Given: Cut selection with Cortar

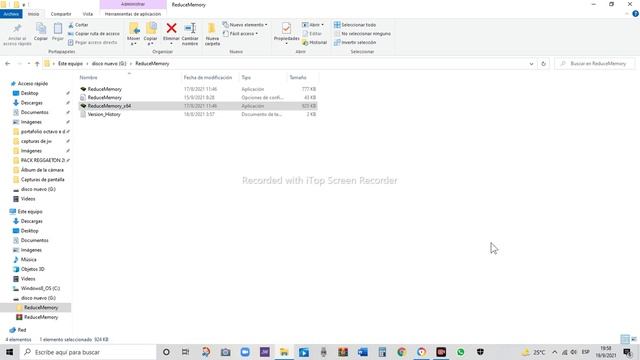Looking at the screenshot, I should (78, 25).
